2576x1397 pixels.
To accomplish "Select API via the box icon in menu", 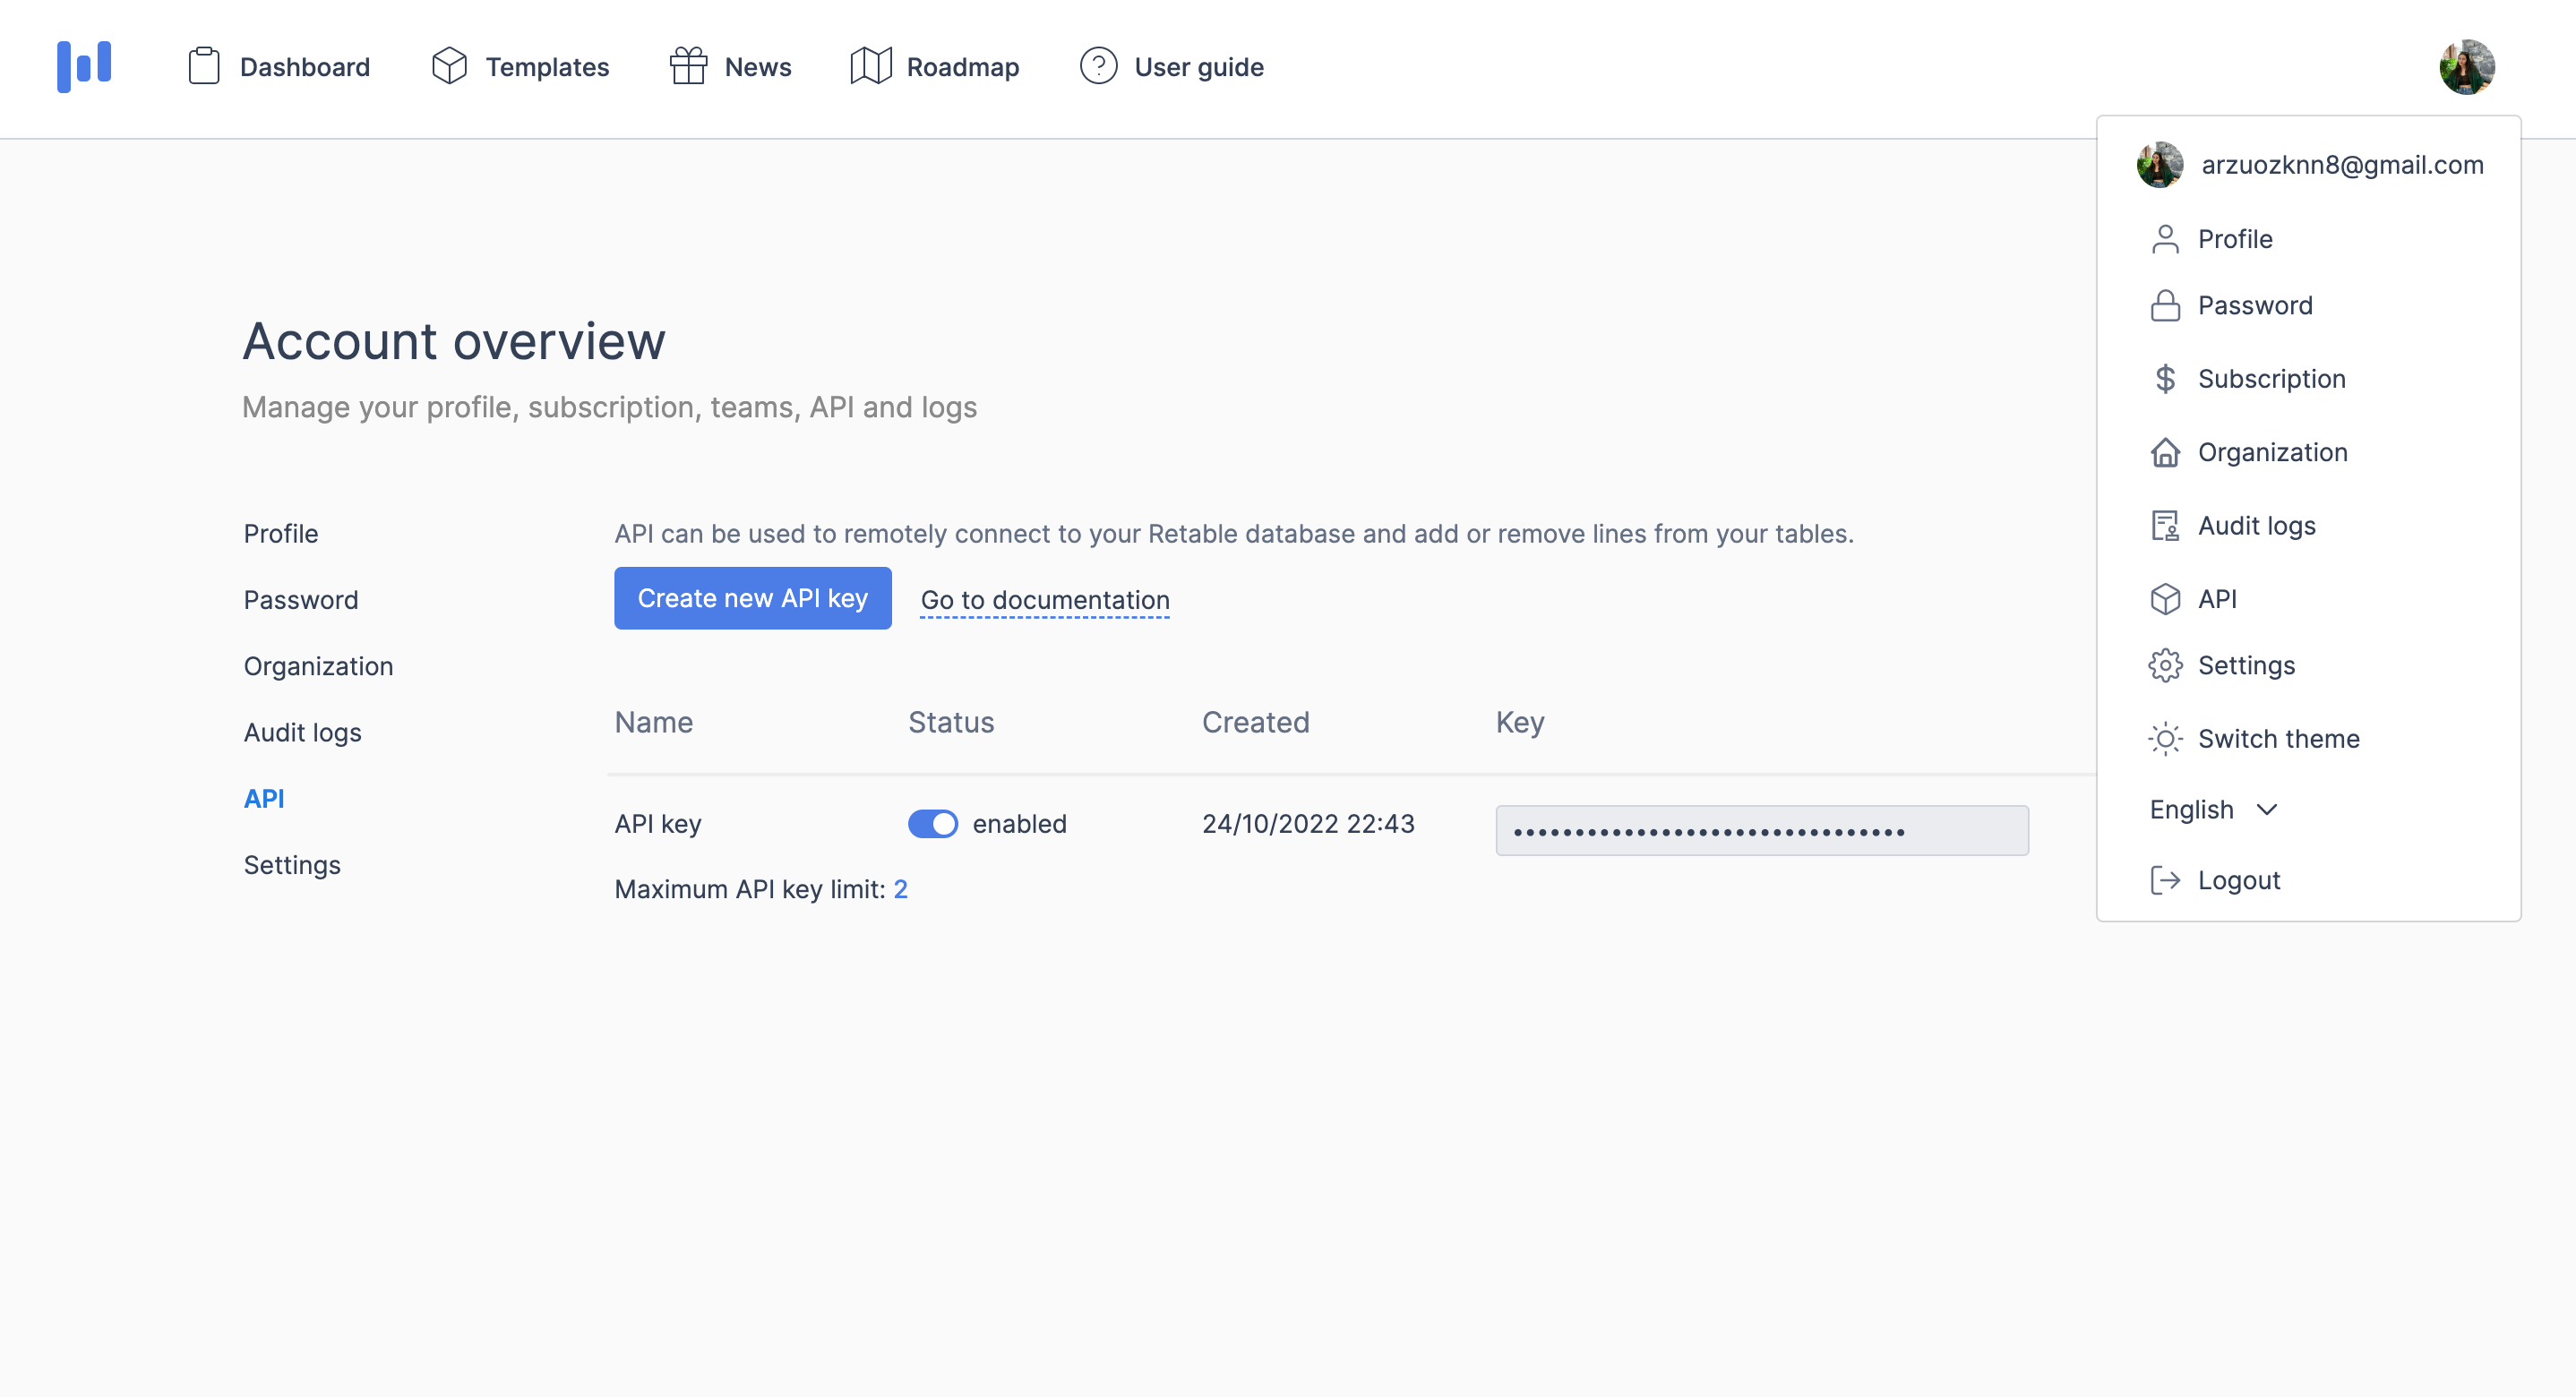I will click(2165, 598).
